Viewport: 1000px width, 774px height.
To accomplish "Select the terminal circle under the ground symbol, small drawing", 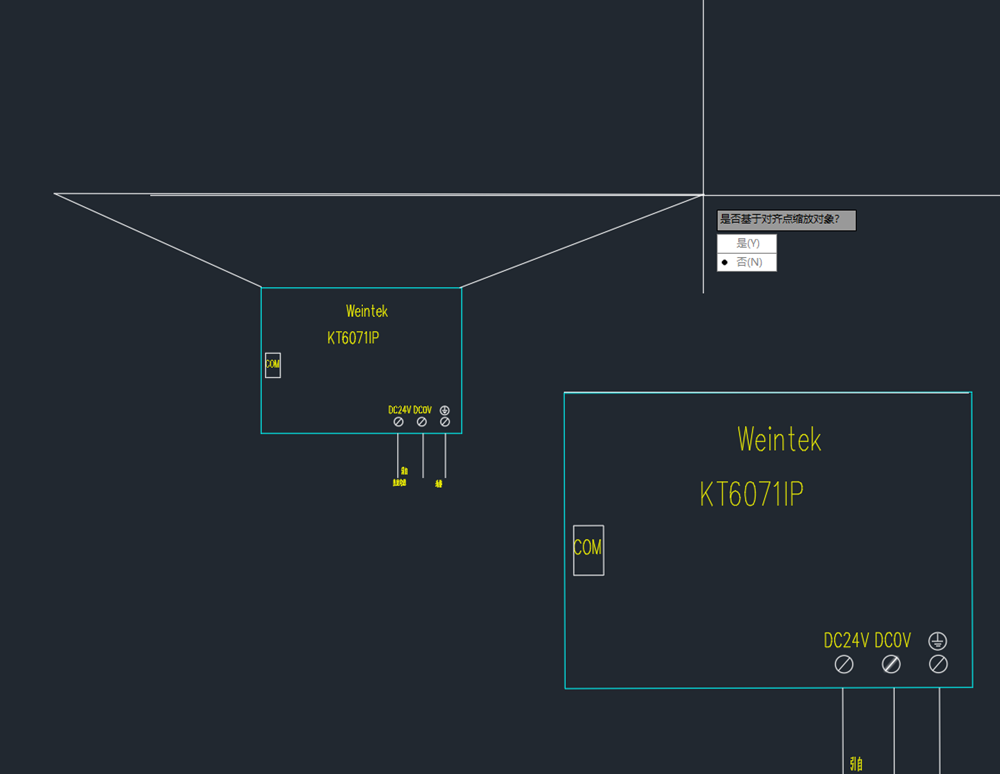I will pos(445,422).
